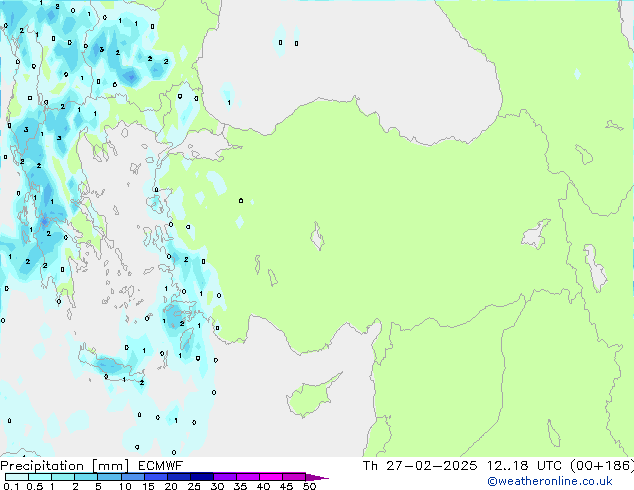The width and height of the screenshot is (634, 490).
Task: Click the legend arrow tip above 50 mm
Action: click(317, 477)
